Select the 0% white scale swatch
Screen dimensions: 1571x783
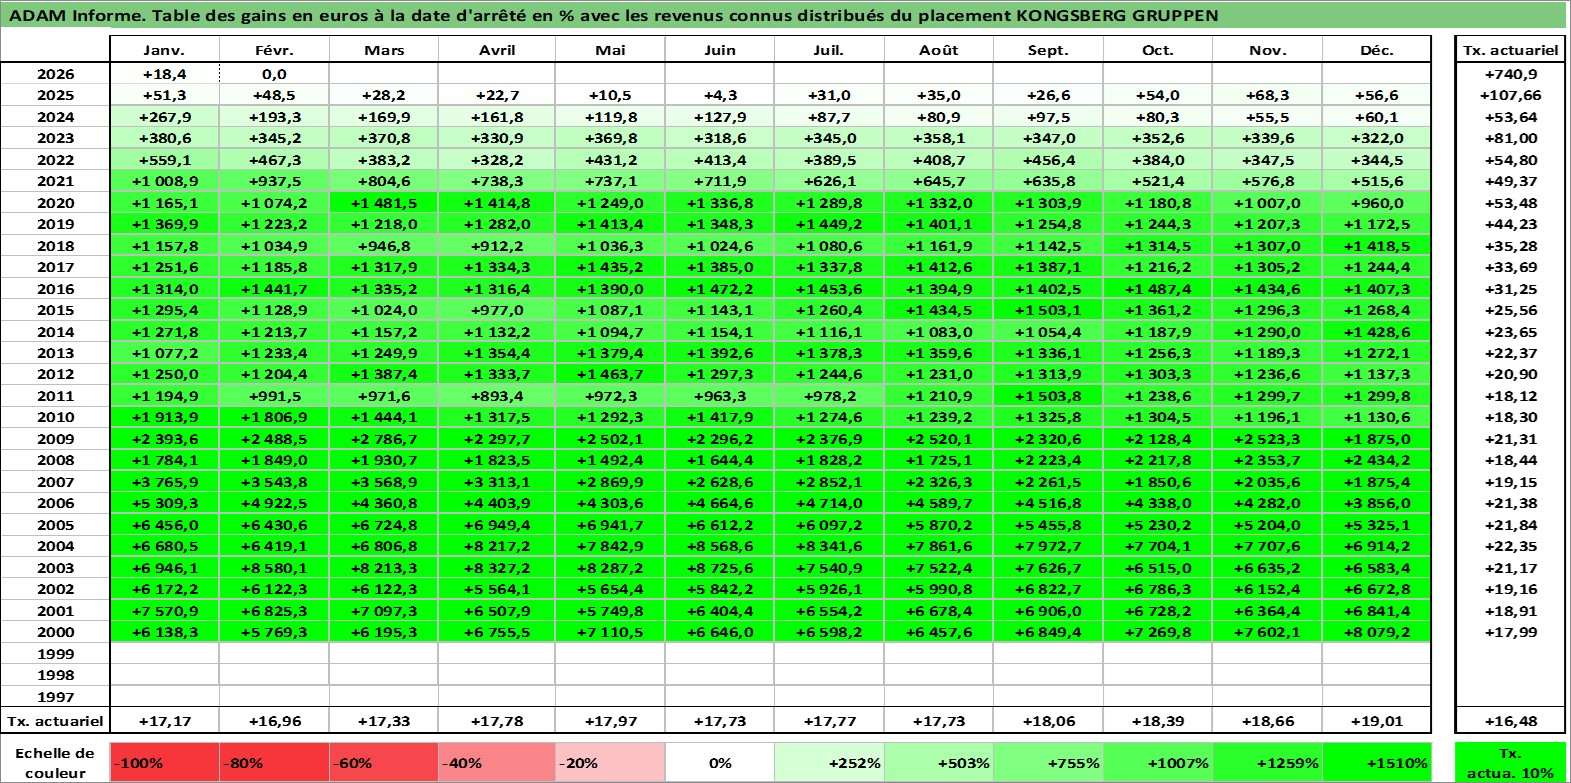[719, 763]
